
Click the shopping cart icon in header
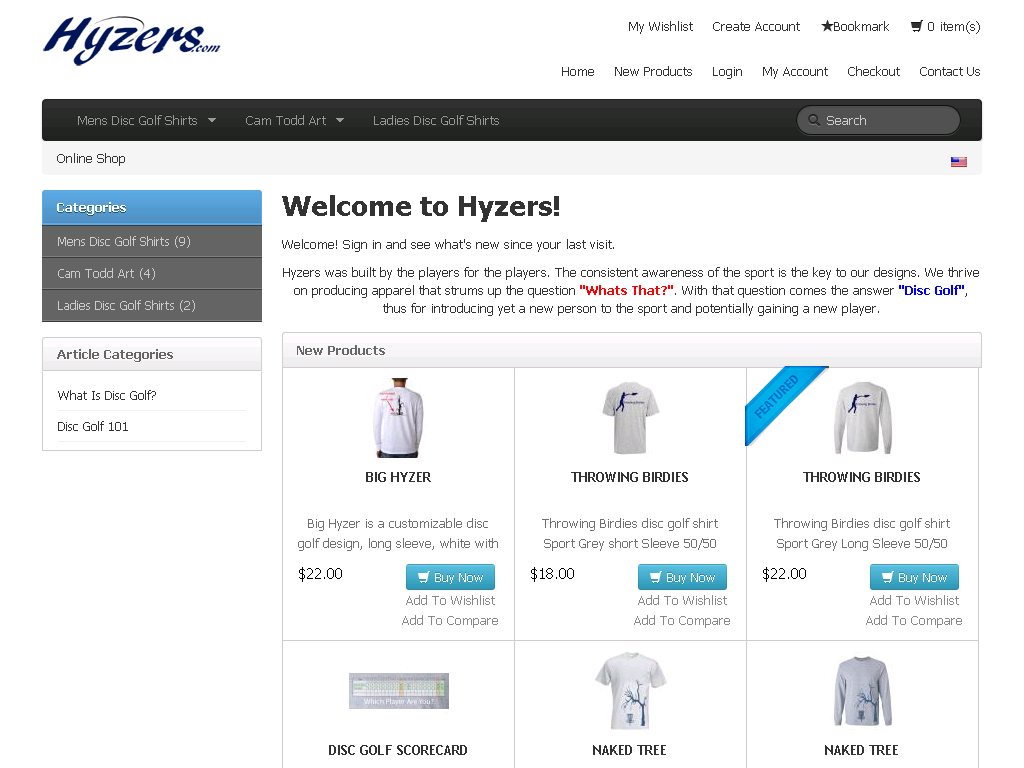pyautogui.click(x=916, y=26)
